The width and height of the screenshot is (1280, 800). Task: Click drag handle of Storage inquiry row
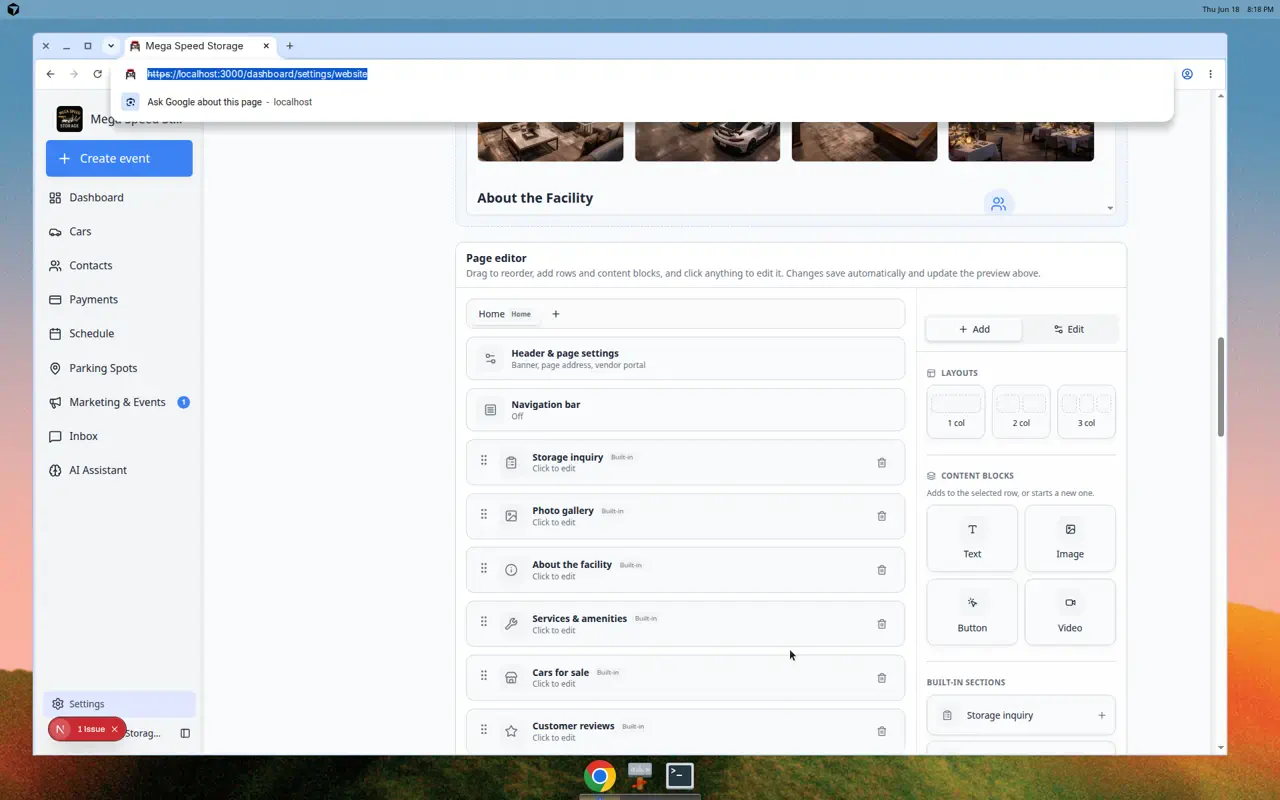click(x=484, y=461)
